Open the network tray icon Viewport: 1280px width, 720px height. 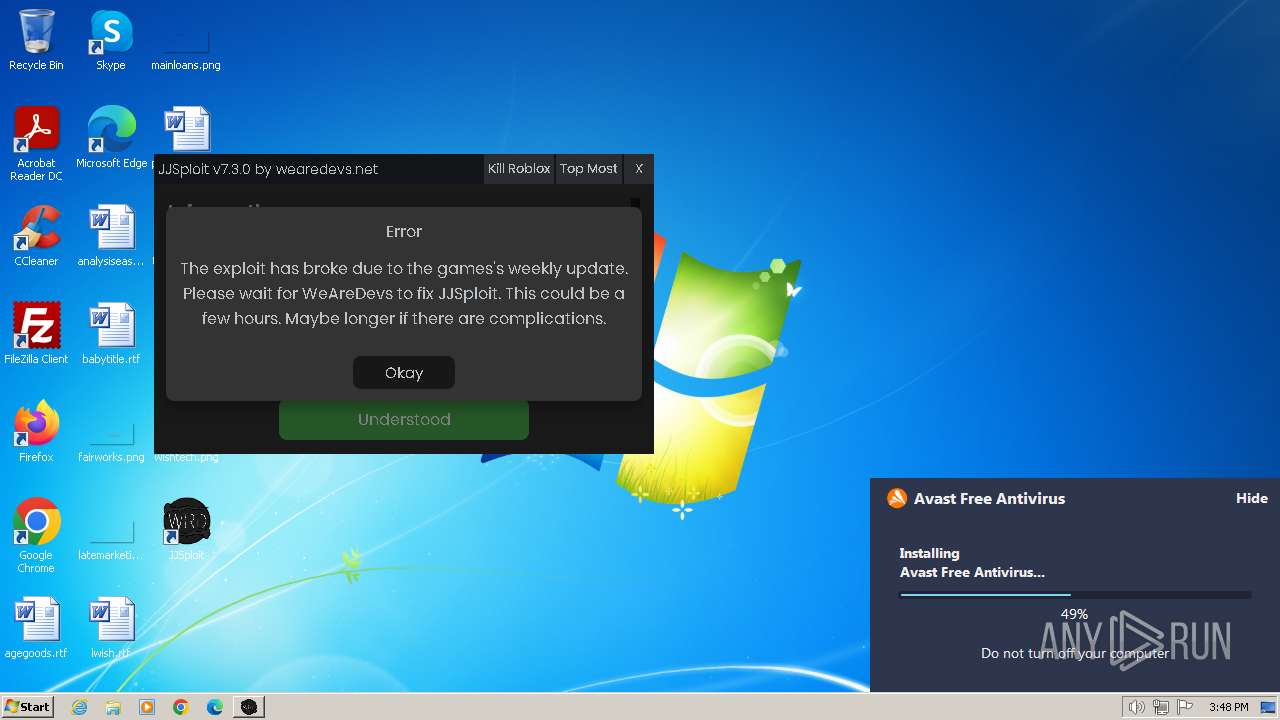pos(1161,707)
